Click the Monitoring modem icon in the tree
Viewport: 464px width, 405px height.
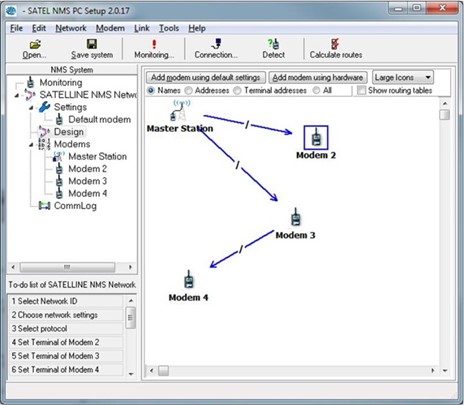pos(31,82)
